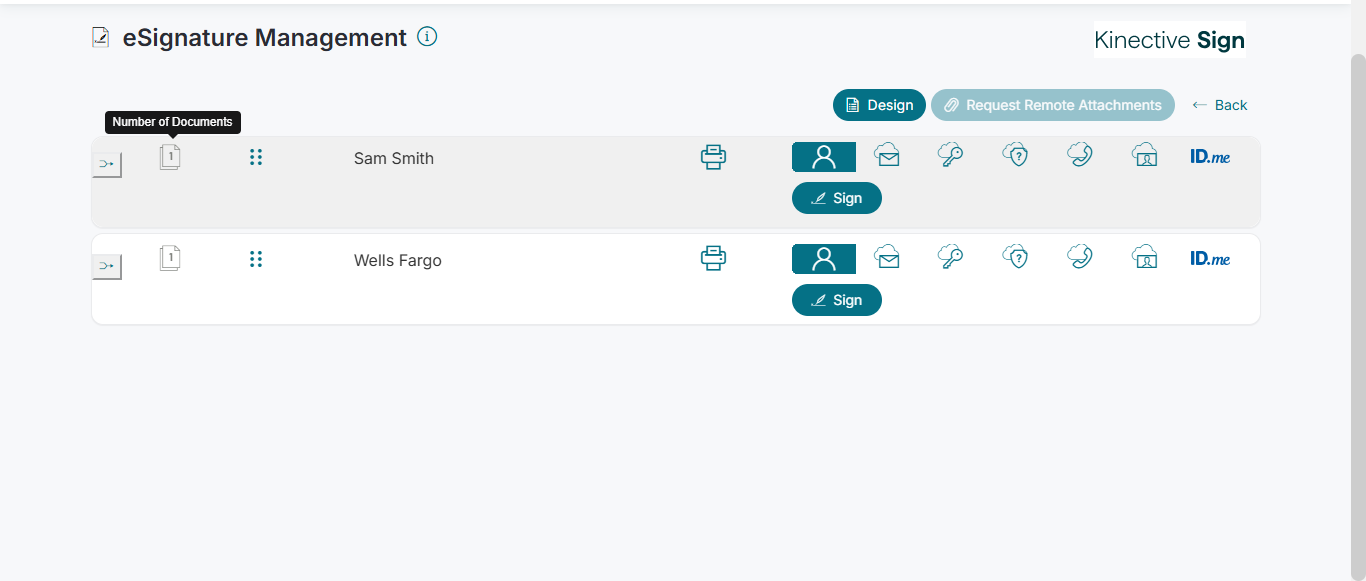Toggle in-person signing for Wells Fargo
The image size is (1366, 581).
[823, 259]
